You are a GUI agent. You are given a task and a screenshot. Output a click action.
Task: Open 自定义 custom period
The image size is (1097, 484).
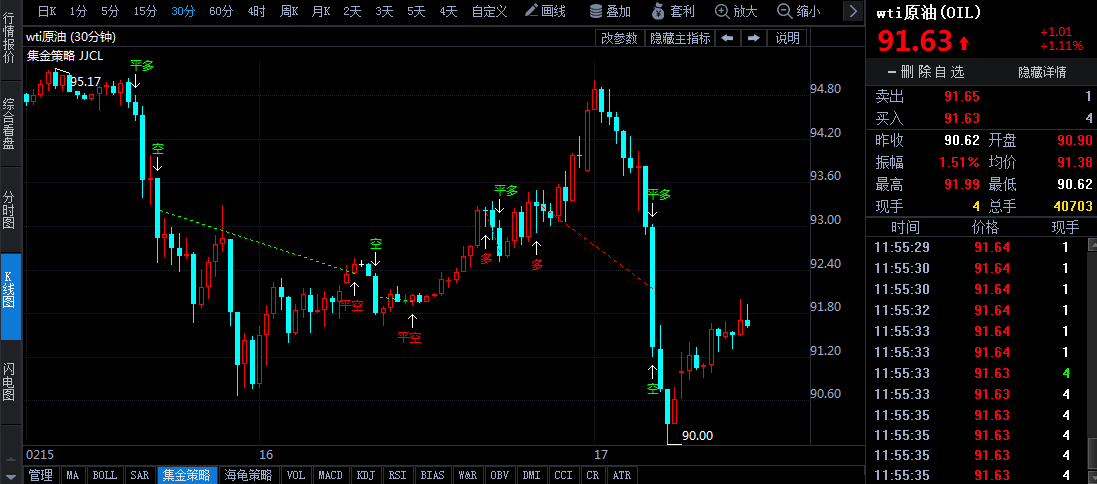pos(490,10)
